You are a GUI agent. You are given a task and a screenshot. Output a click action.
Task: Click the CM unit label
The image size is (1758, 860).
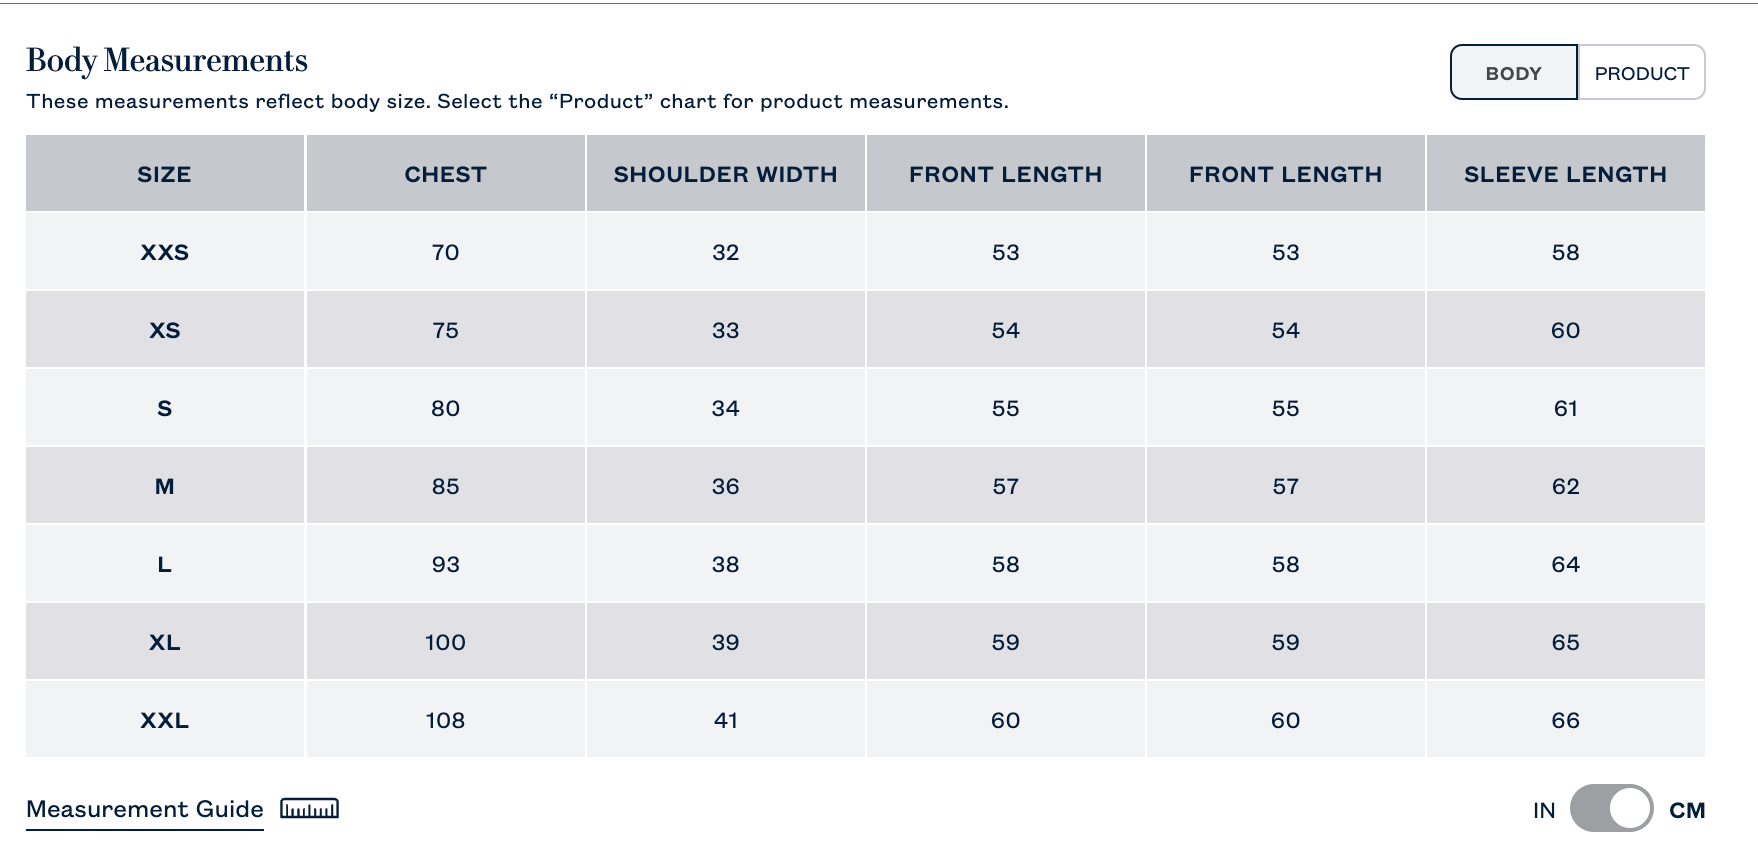pyautogui.click(x=1687, y=810)
